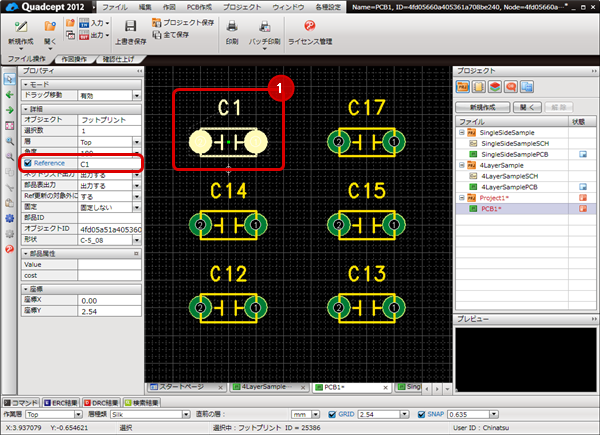Click the red Quadcept logo sidebar icon
600x435 pixels.
click(x=9, y=249)
